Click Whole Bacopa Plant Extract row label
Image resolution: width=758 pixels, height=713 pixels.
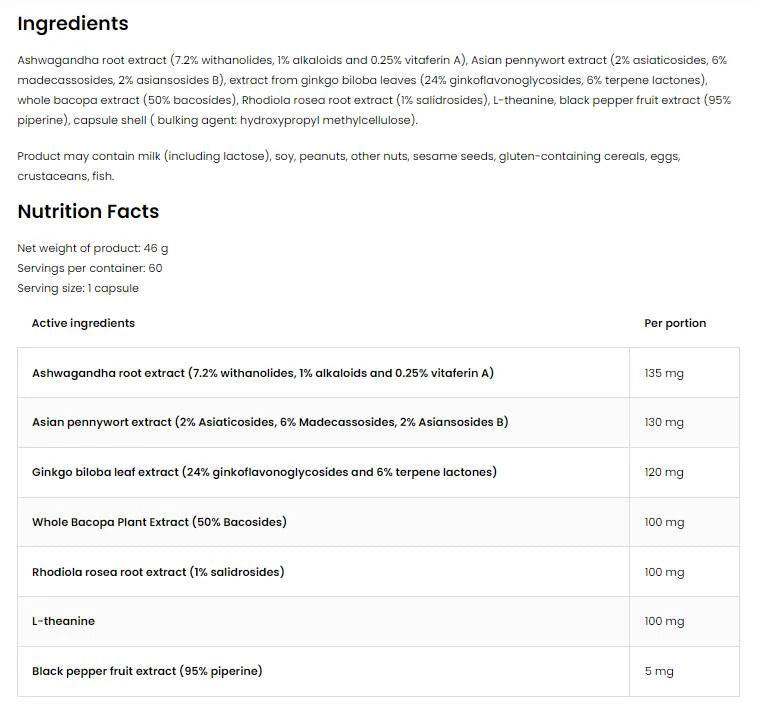(159, 522)
